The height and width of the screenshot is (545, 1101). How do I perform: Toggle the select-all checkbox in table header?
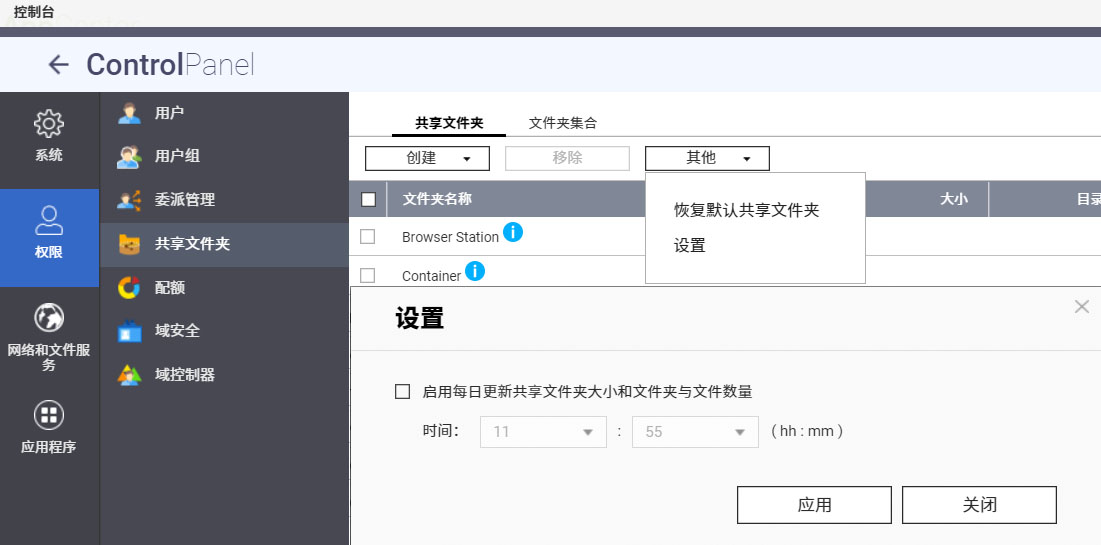point(368,199)
